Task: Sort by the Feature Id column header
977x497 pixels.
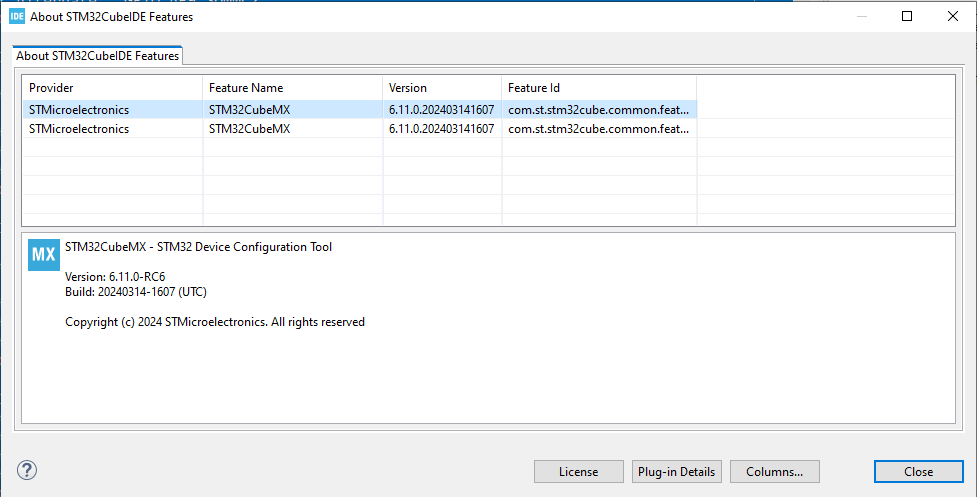Action: [x=599, y=88]
